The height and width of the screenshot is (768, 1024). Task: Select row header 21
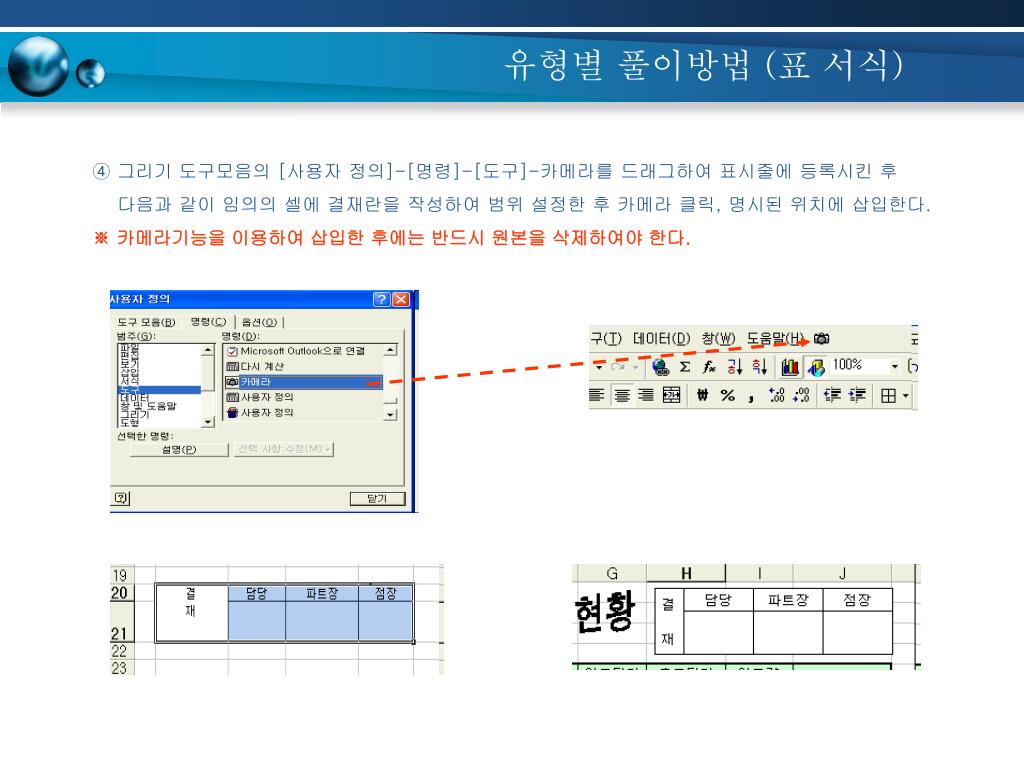(121, 623)
